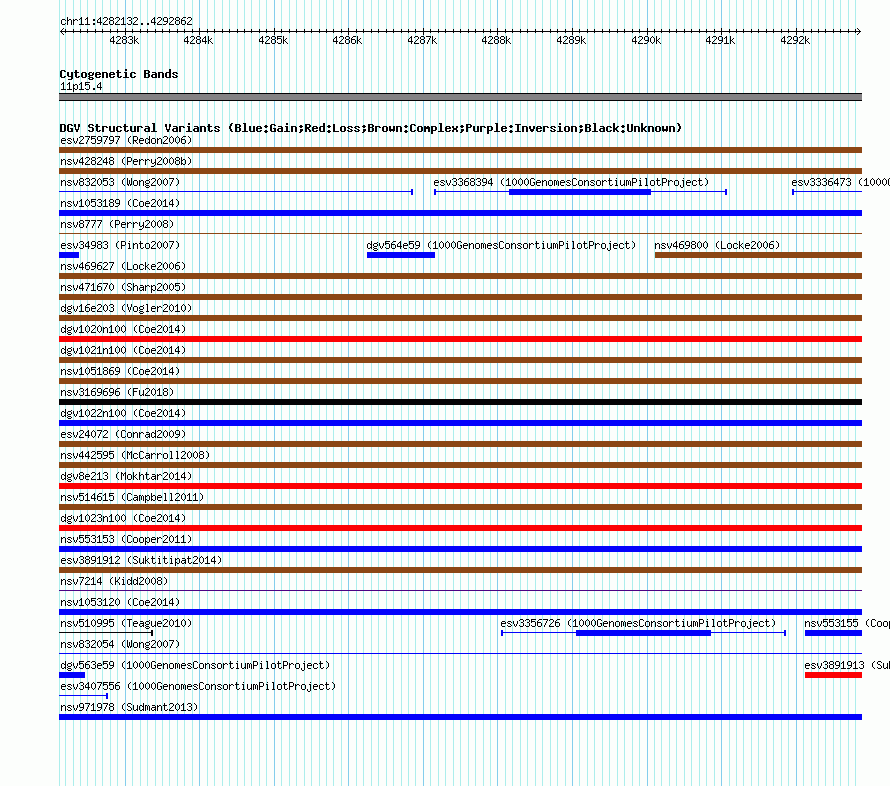This screenshot has width=890, height=786.
Task: Click dgv1021n100 (Coe2014) label
Action: (123, 350)
